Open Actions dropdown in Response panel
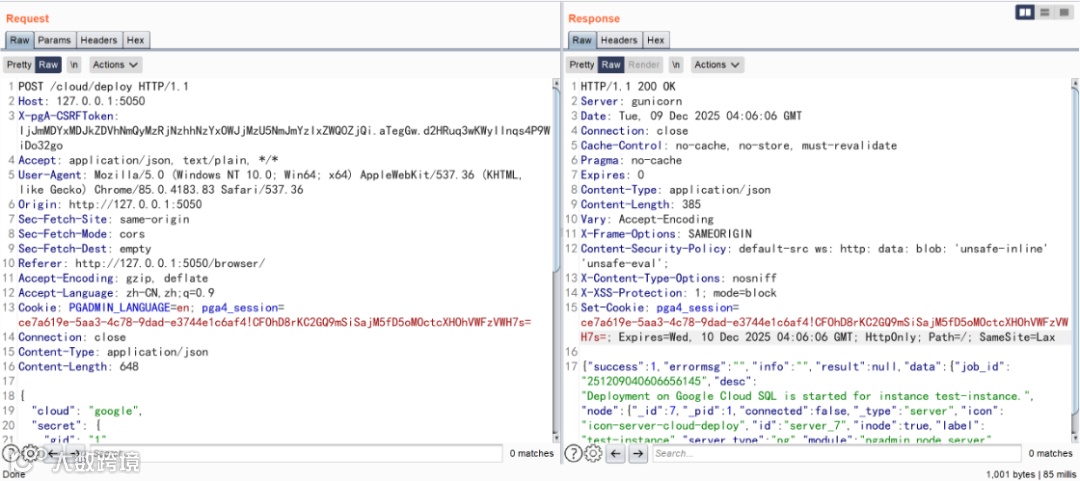The width and height of the screenshot is (1080, 481). tap(717, 65)
